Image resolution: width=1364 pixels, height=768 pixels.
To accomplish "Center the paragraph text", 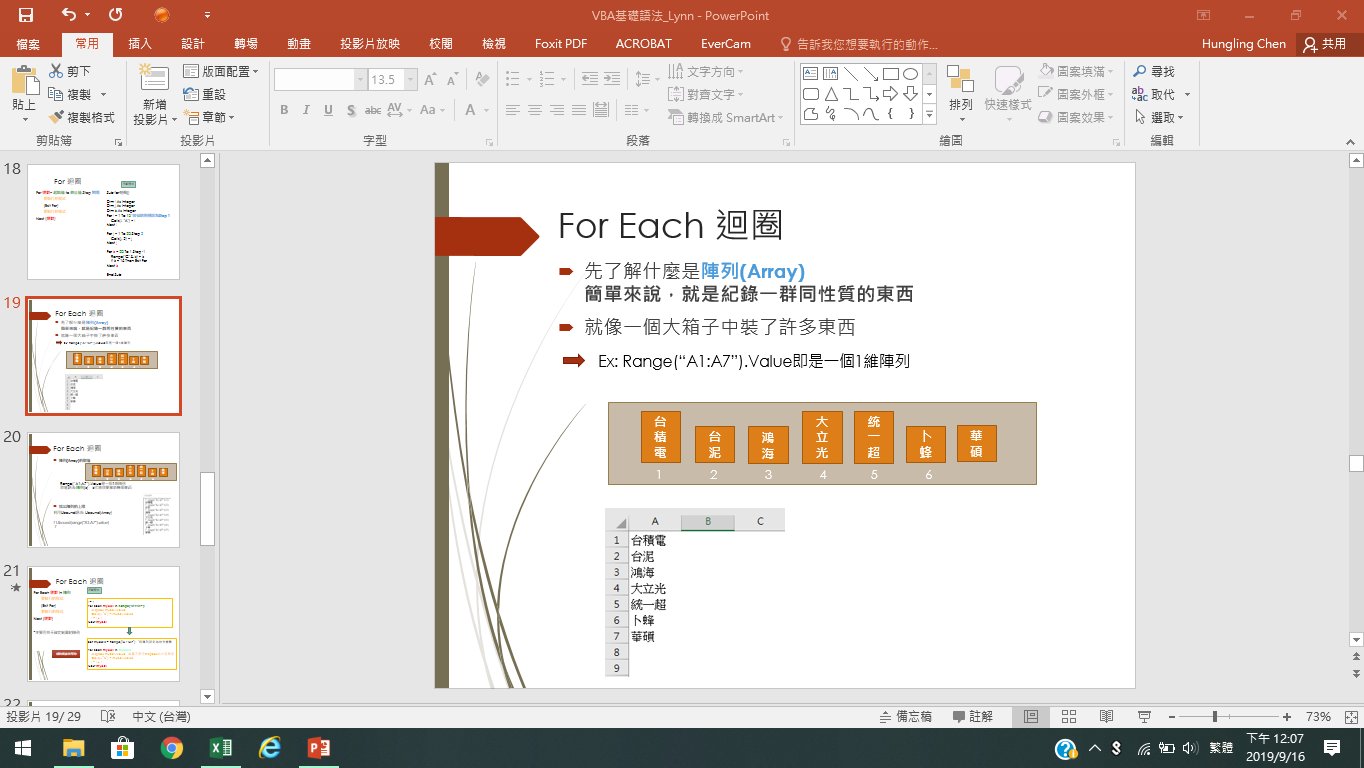I will coord(536,110).
